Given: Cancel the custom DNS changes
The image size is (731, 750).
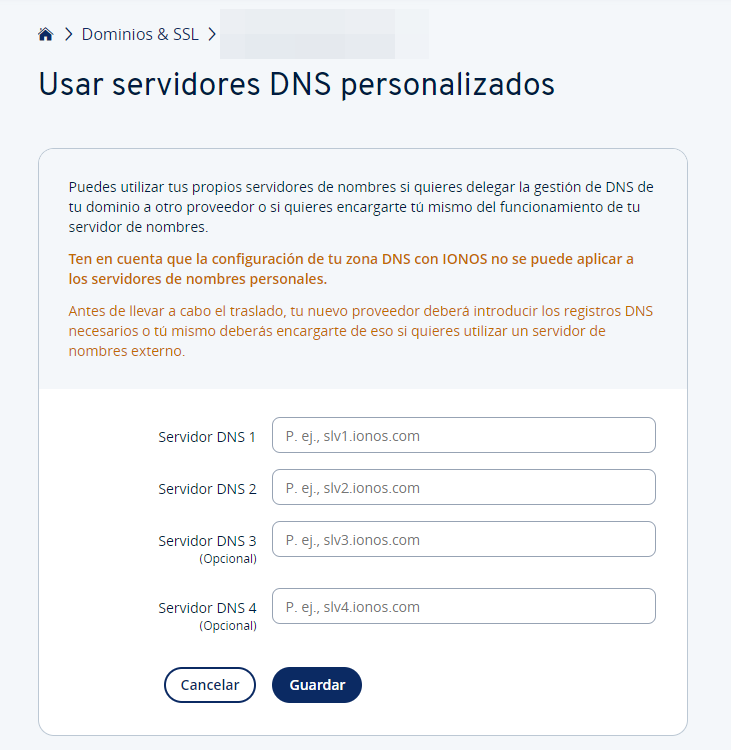Looking at the screenshot, I should (210, 685).
